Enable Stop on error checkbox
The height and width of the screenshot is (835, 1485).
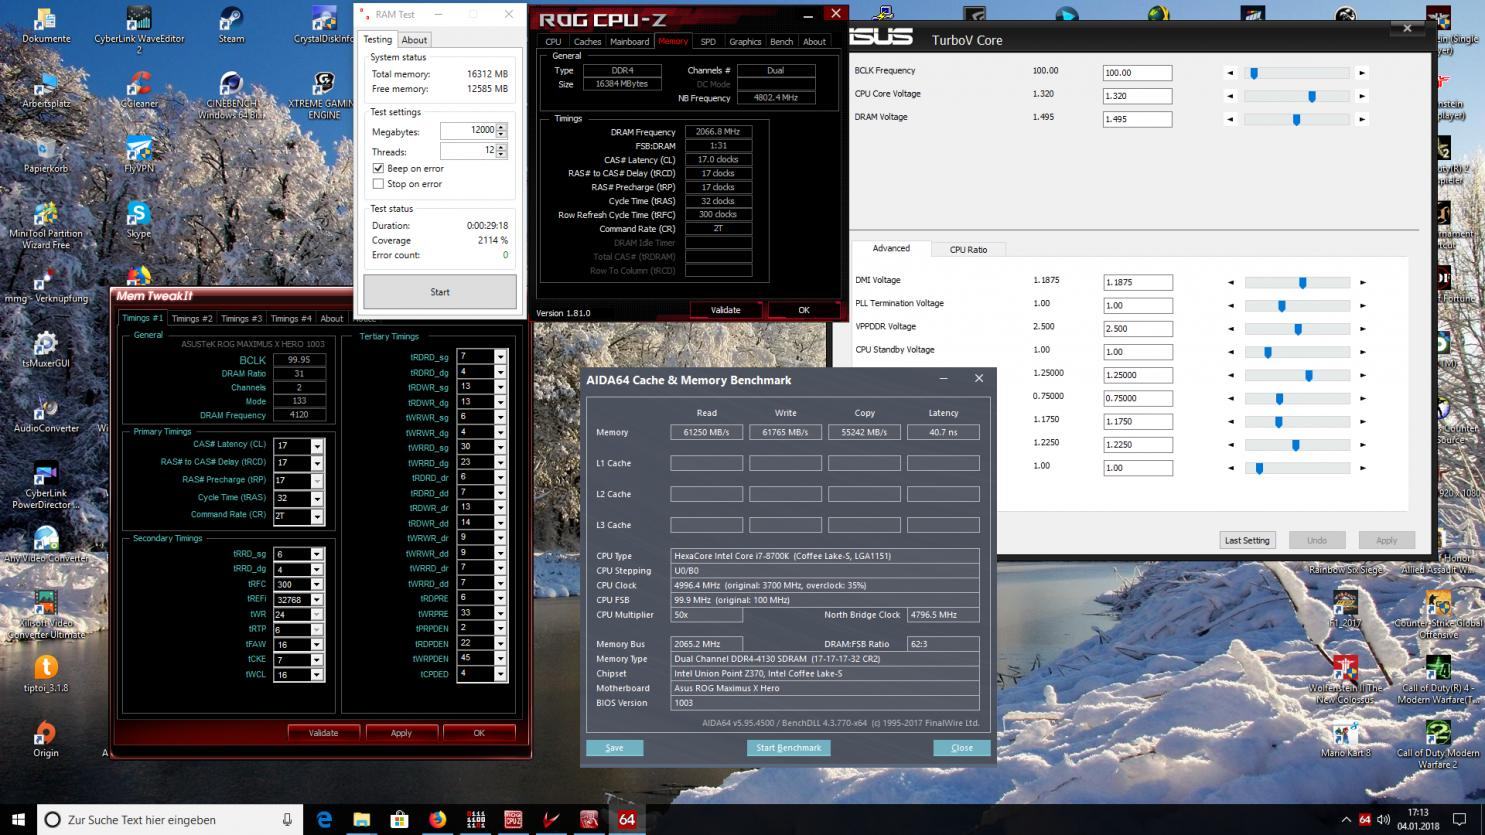pos(378,184)
